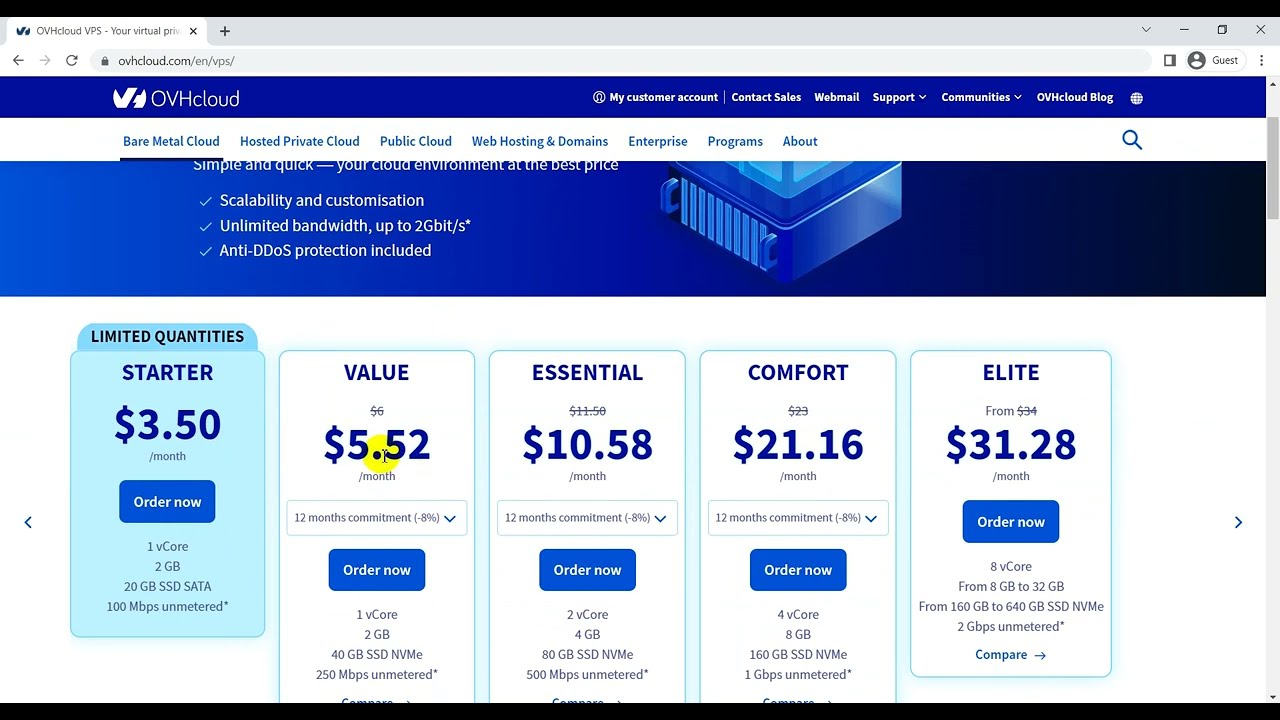Click "20 GB SSD SATA" Starter spec
This screenshot has height=720, width=1280.
(x=167, y=586)
